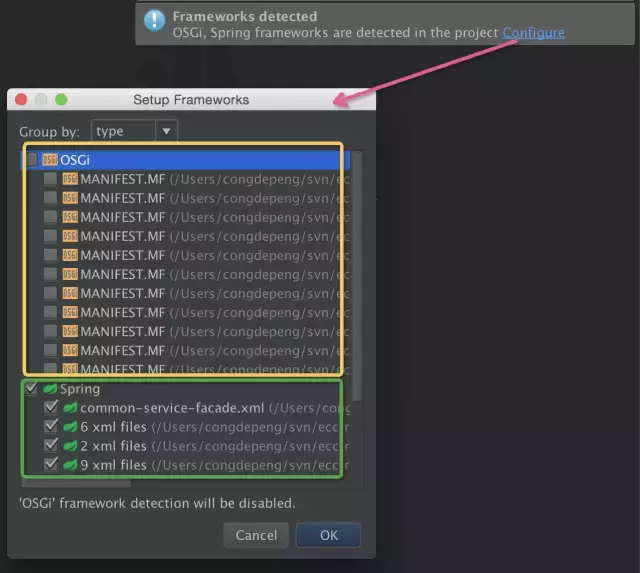Image resolution: width=640 pixels, height=573 pixels.
Task: Click the Spring leaf icon
Action: point(50,389)
